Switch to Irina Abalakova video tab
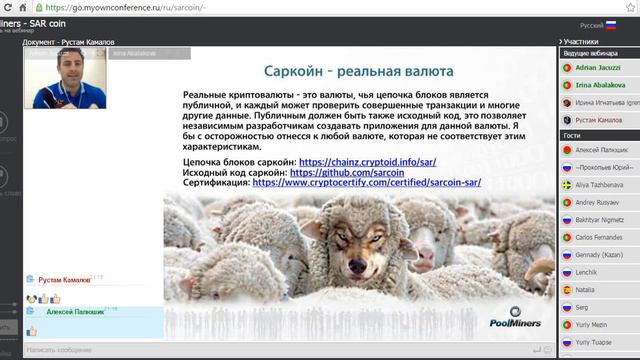This screenshot has width=640, height=360. click(x=149, y=53)
